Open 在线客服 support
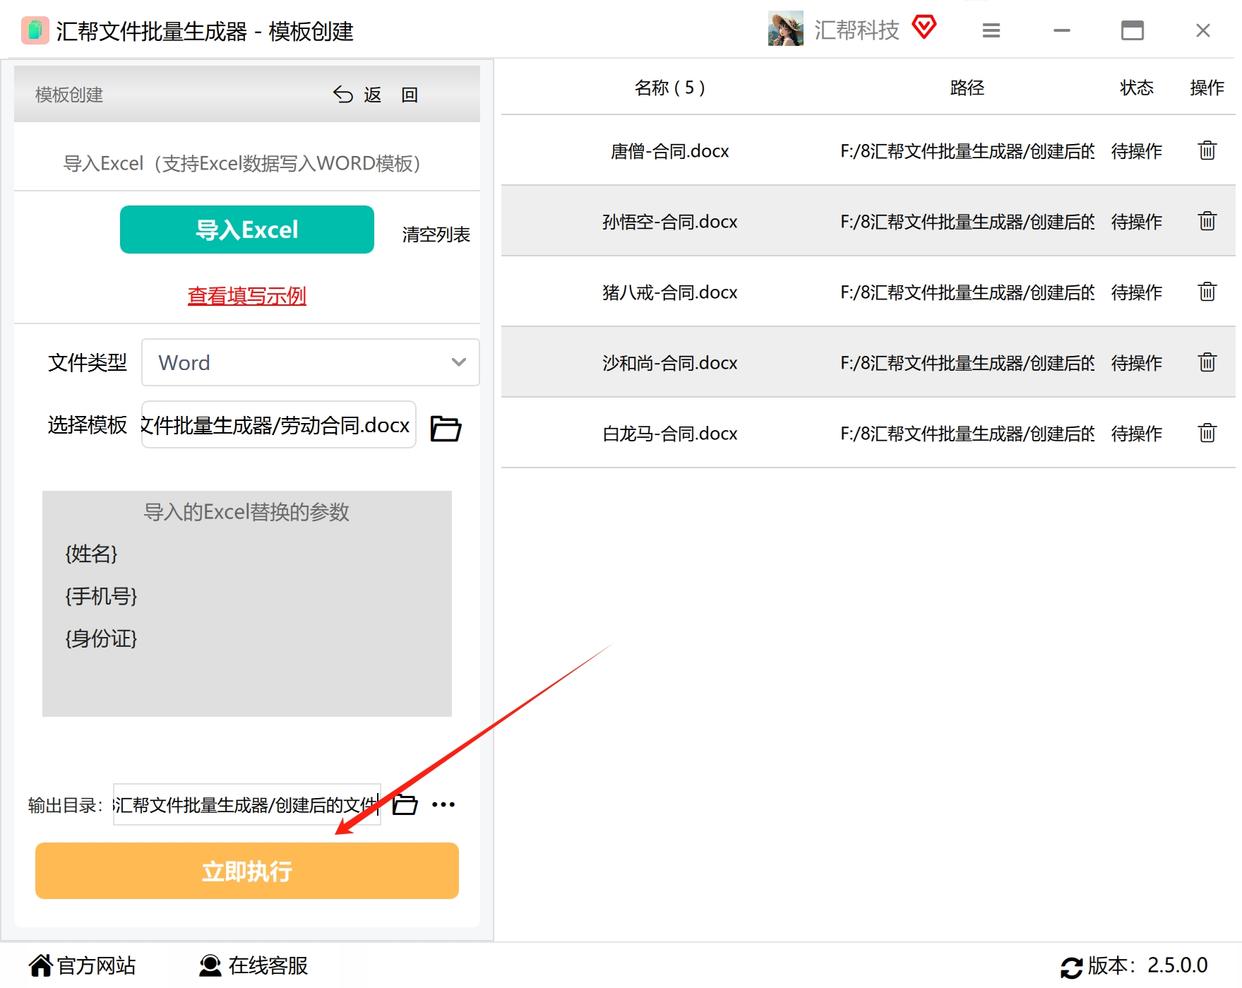 click(253, 965)
